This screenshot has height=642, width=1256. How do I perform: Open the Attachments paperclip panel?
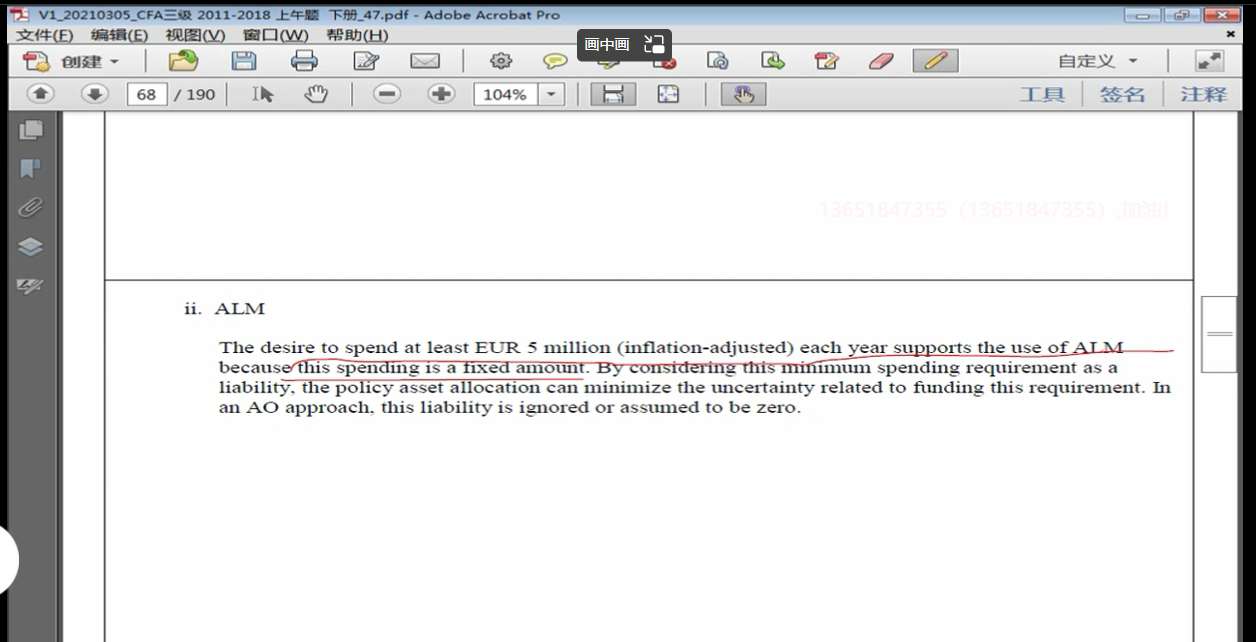[31, 208]
